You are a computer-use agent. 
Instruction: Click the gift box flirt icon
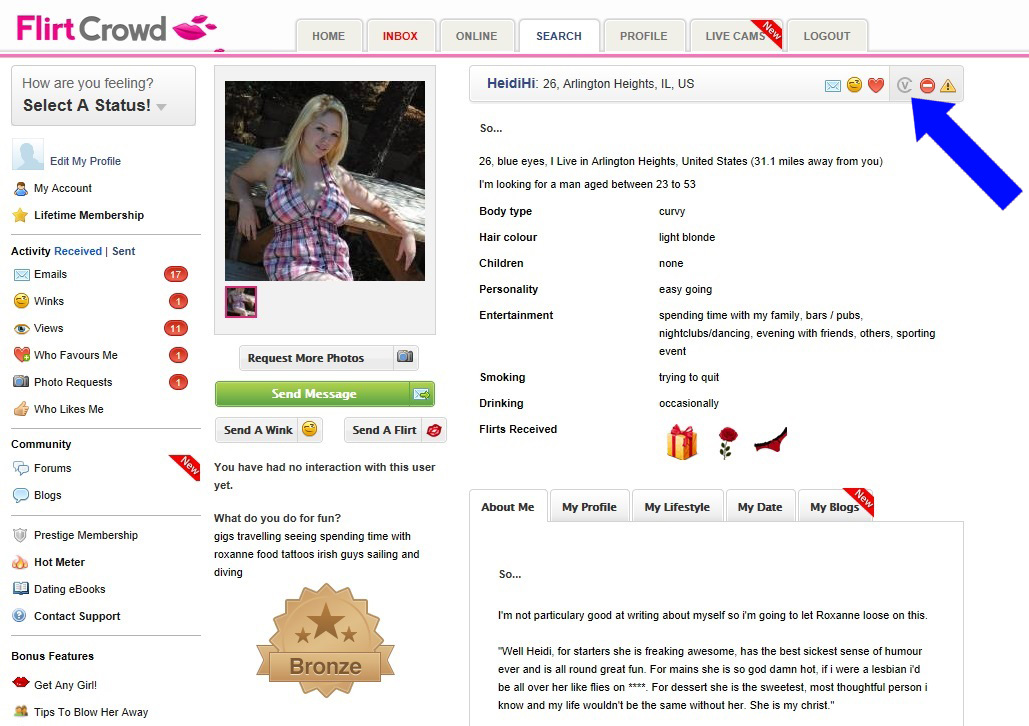click(681, 442)
